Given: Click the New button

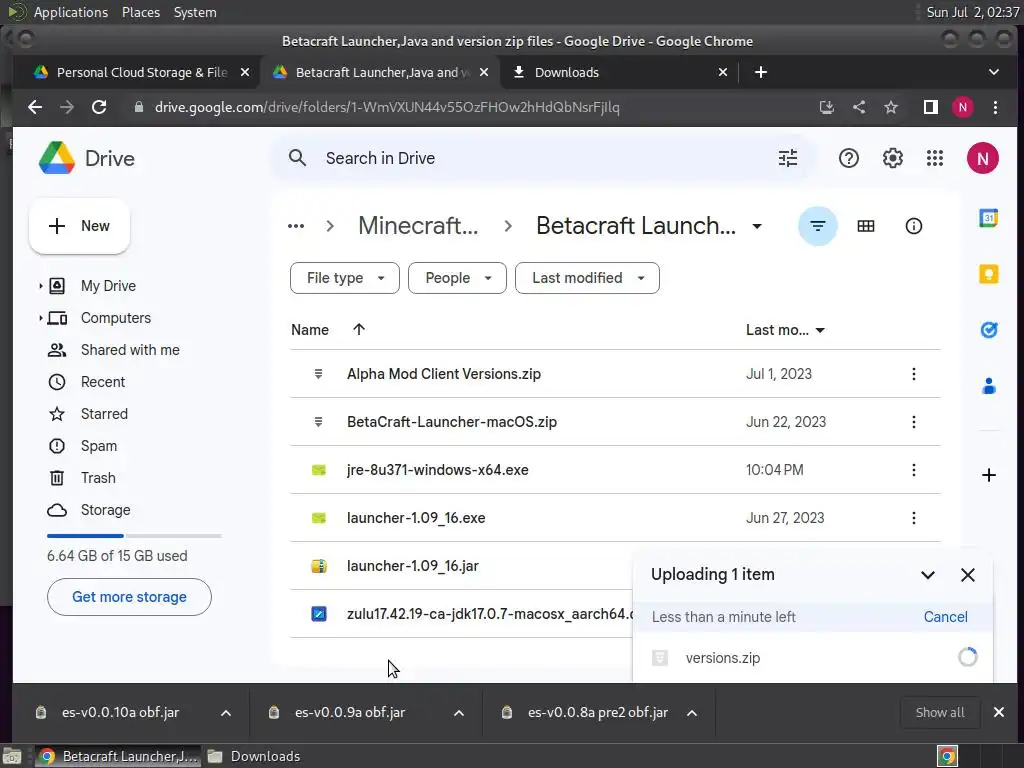Looking at the screenshot, I should point(79,226).
